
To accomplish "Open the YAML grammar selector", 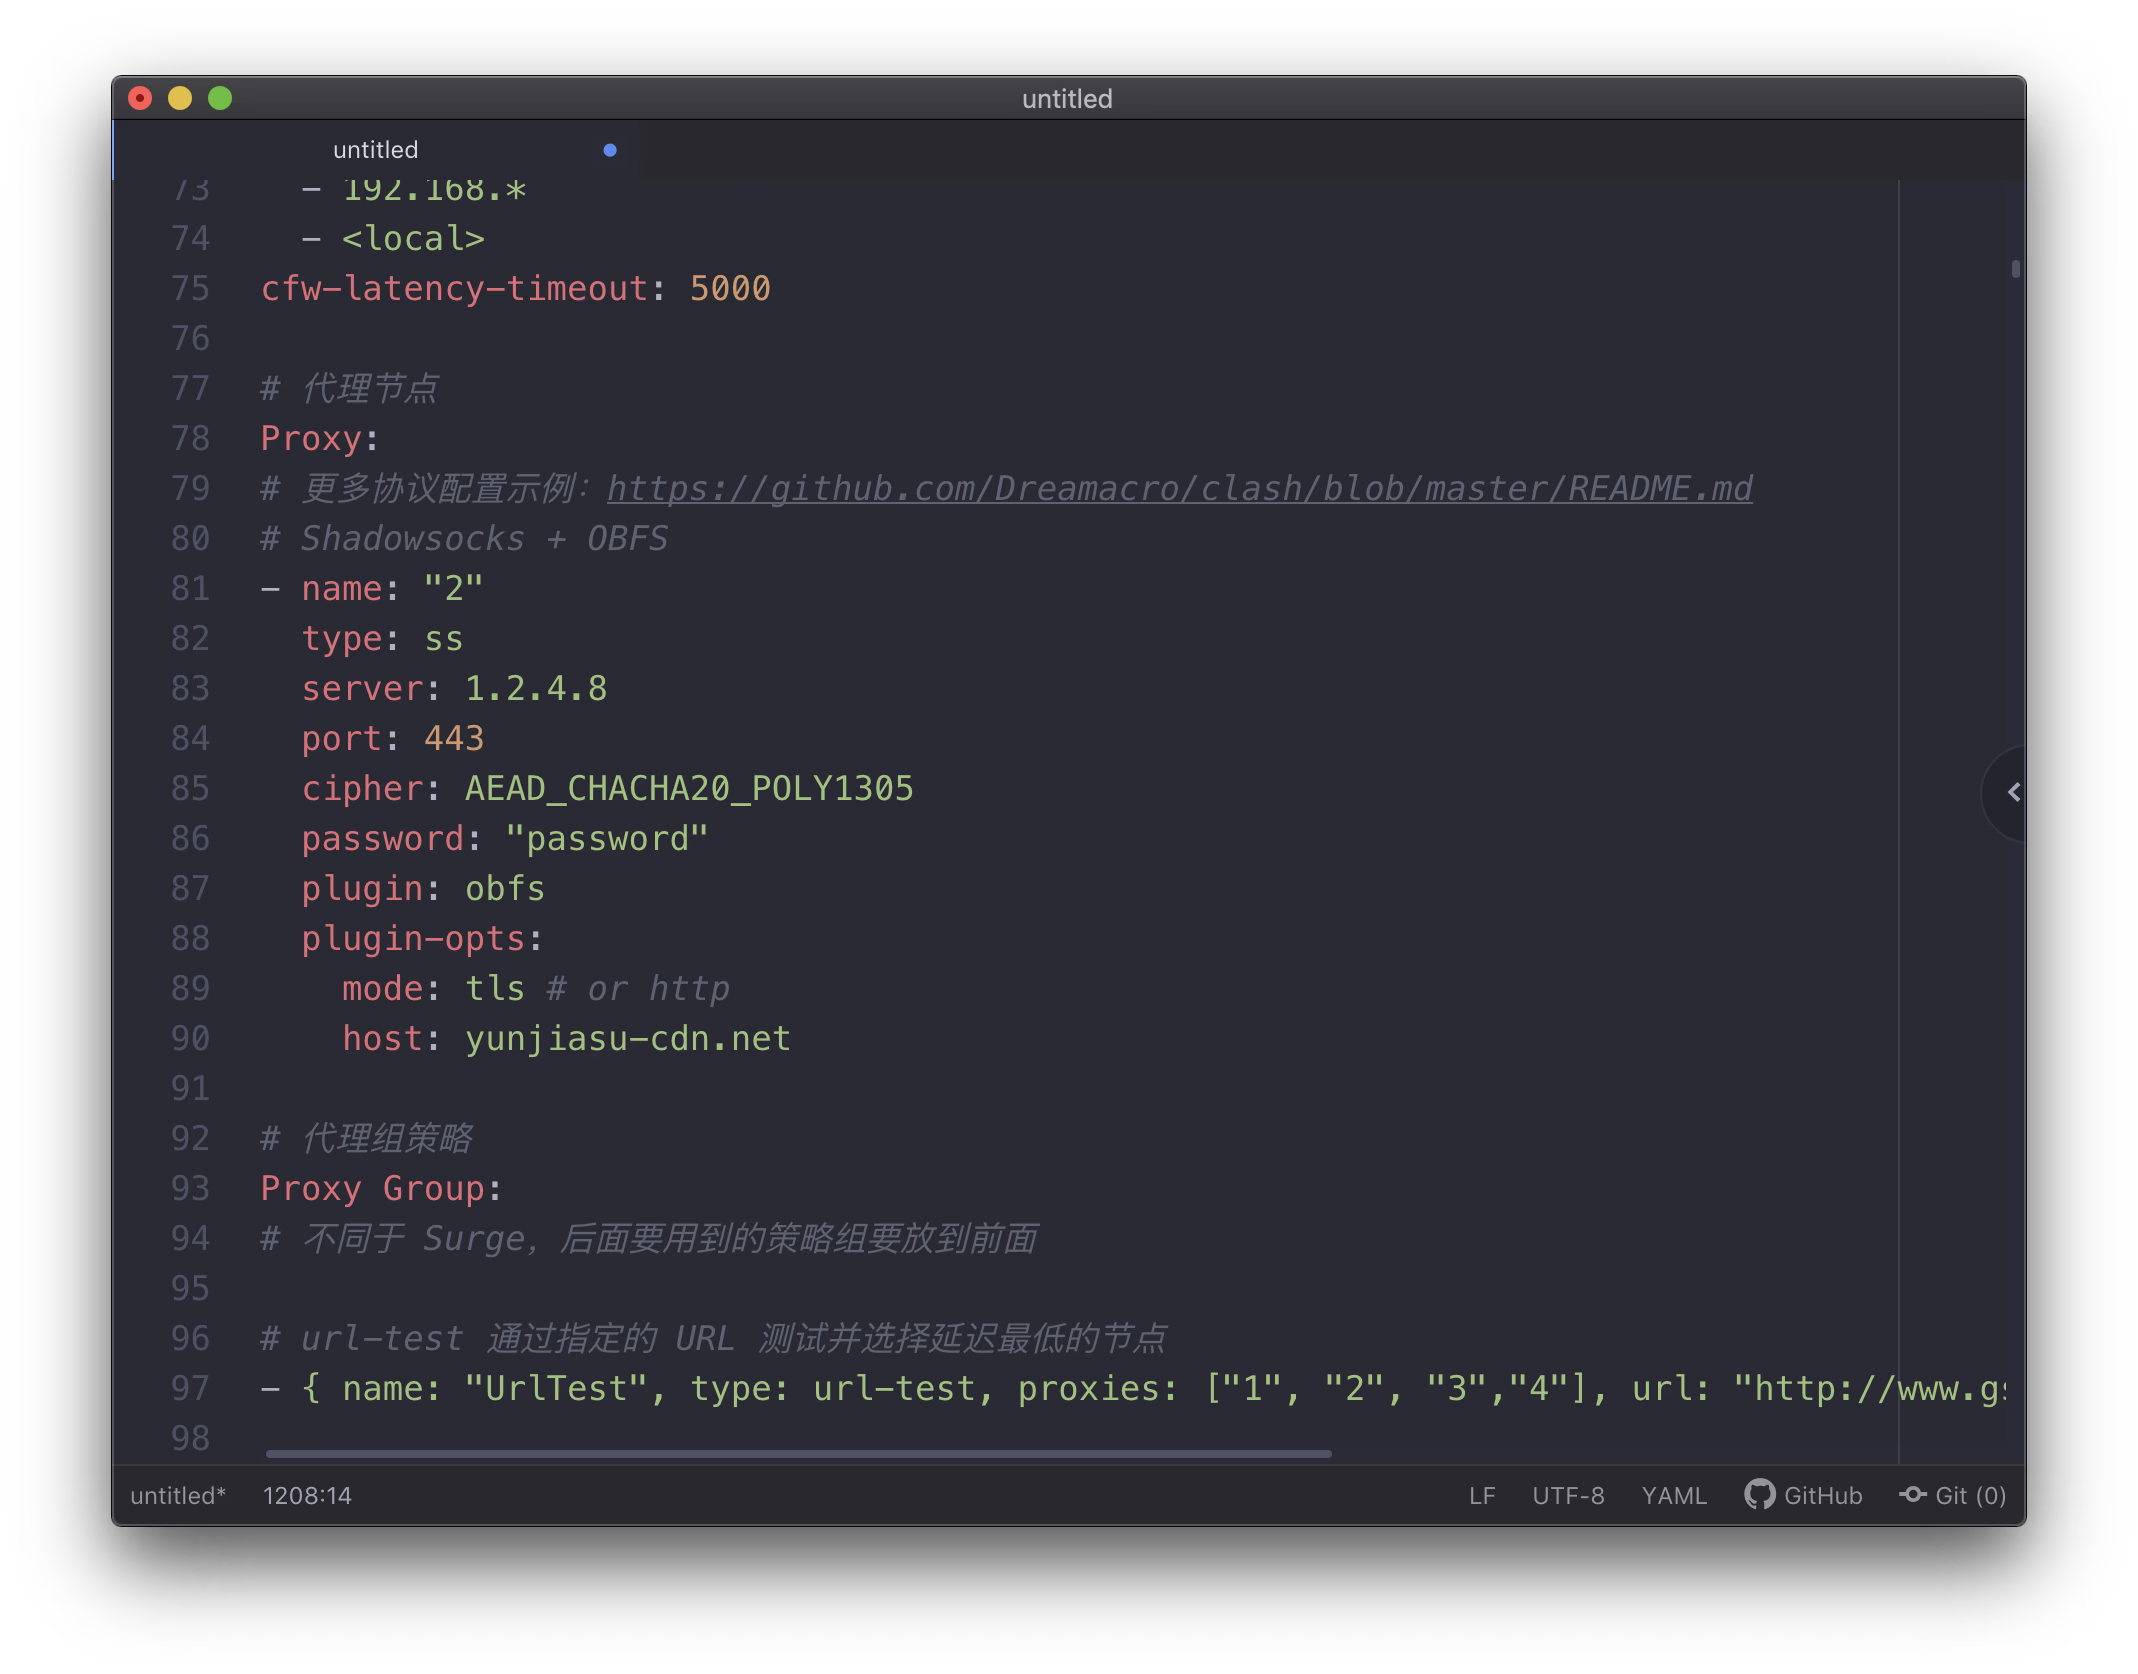I will [1674, 1495].
